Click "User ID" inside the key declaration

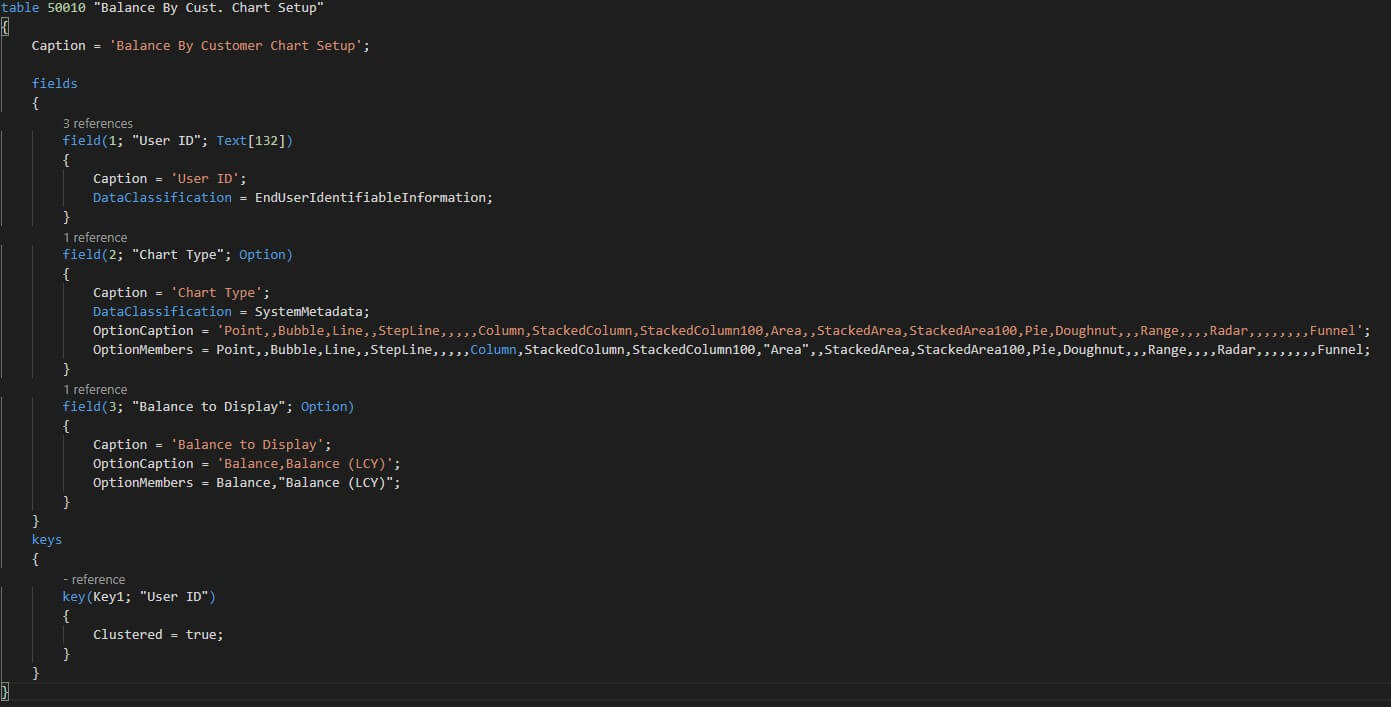coord(174,597)
